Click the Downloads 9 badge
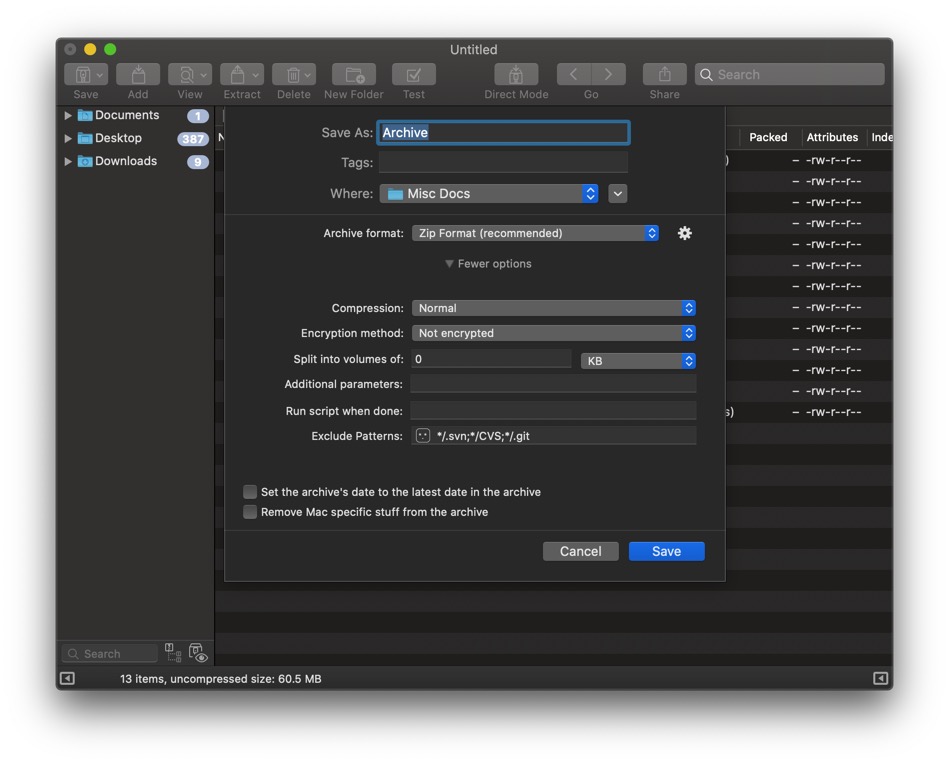 pos(198,162)
